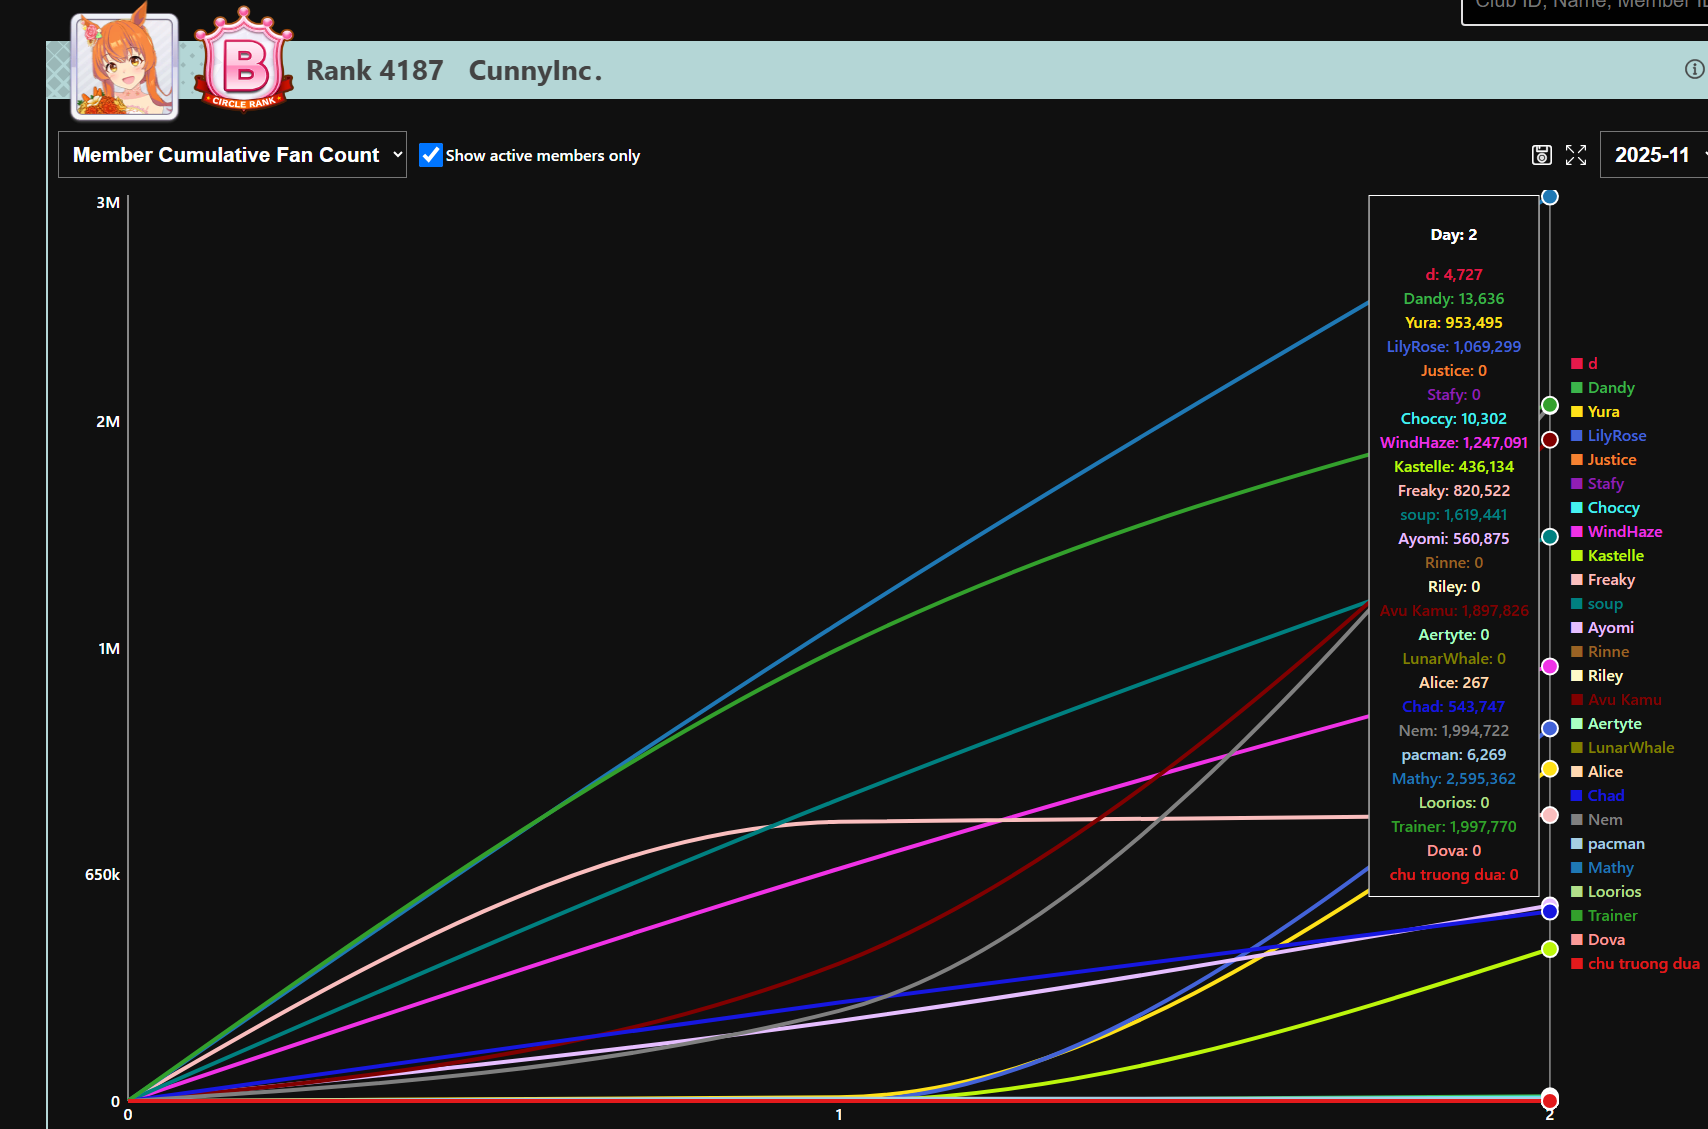
Task: Select the Avu Kamu legend label
Action: (x=1625, y=700)
